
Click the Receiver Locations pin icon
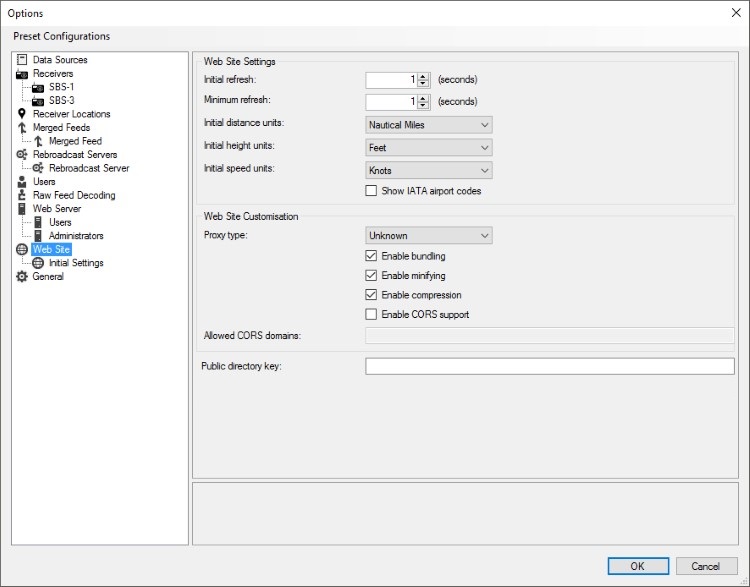[22, 114]
